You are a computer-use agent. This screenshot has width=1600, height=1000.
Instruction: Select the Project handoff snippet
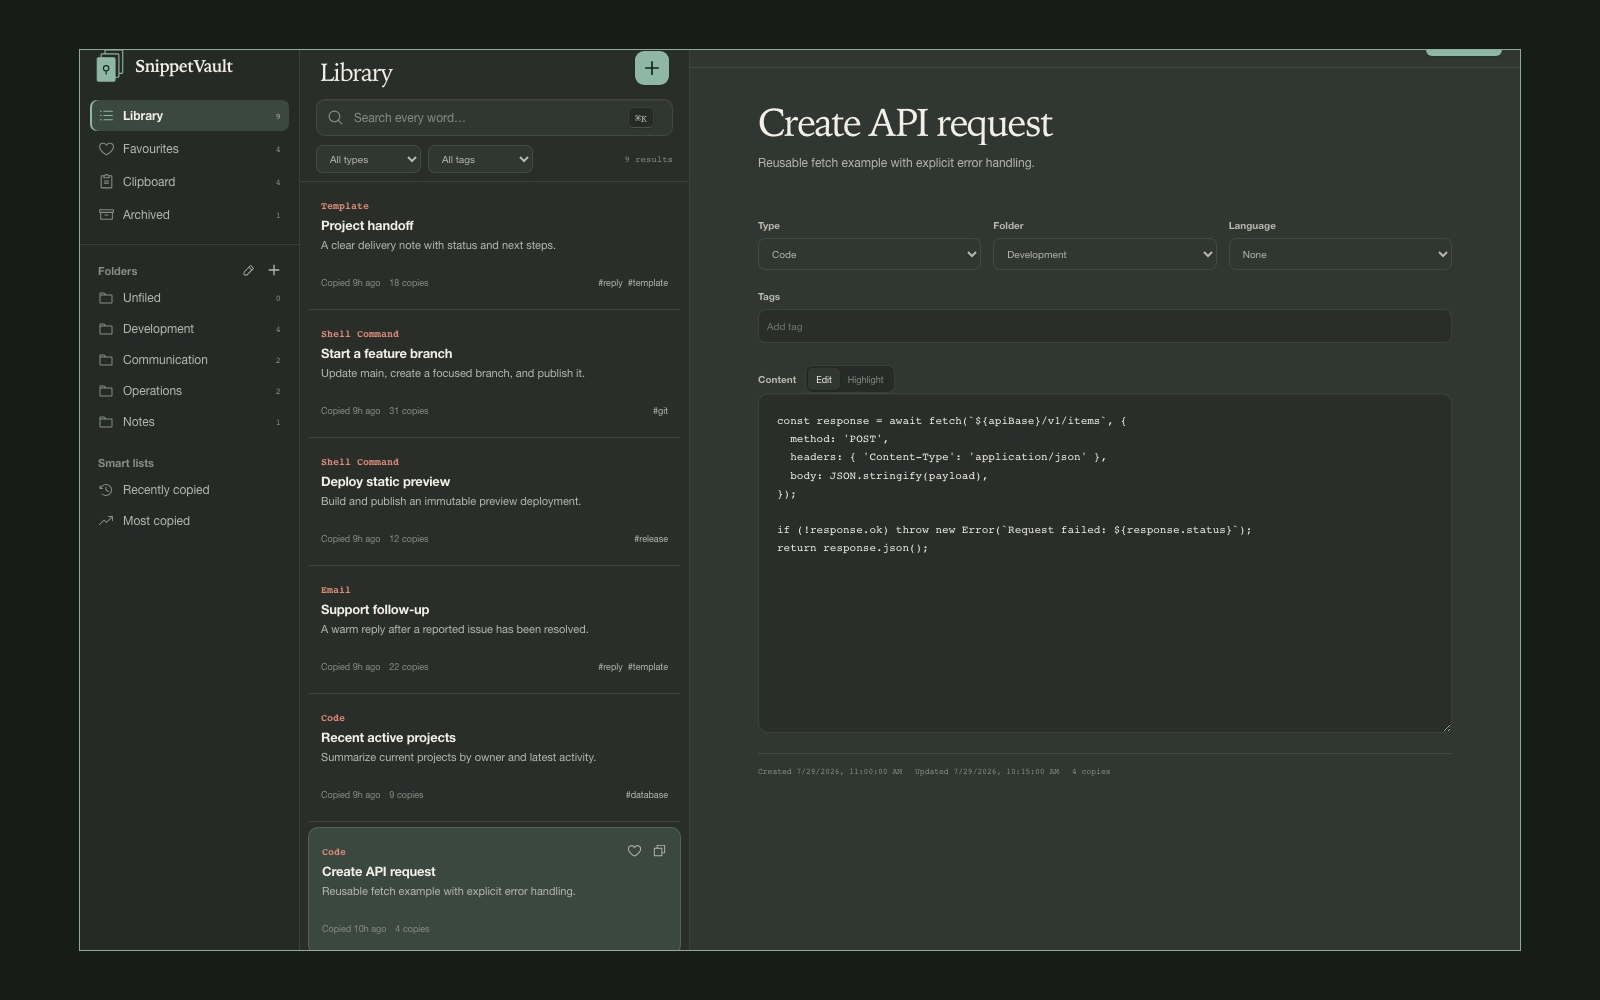tap(494, 245)
